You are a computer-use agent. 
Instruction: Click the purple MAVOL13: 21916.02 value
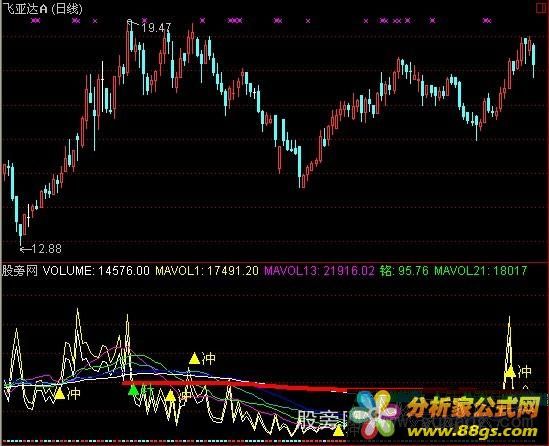click(x=319, y=271)
